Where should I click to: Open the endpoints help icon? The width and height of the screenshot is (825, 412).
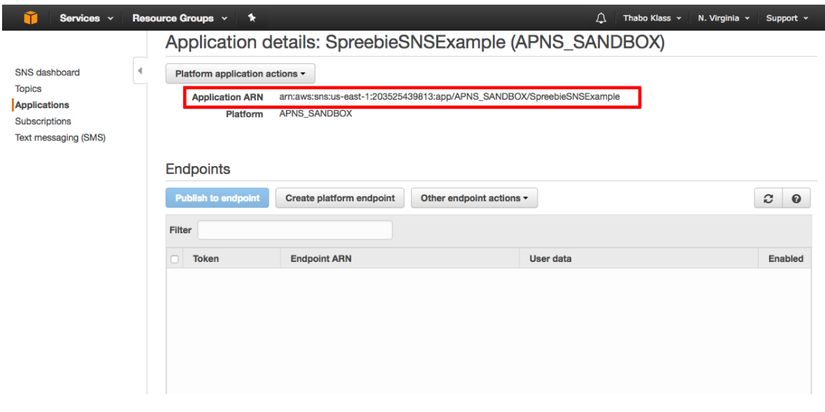coord(797,198)
